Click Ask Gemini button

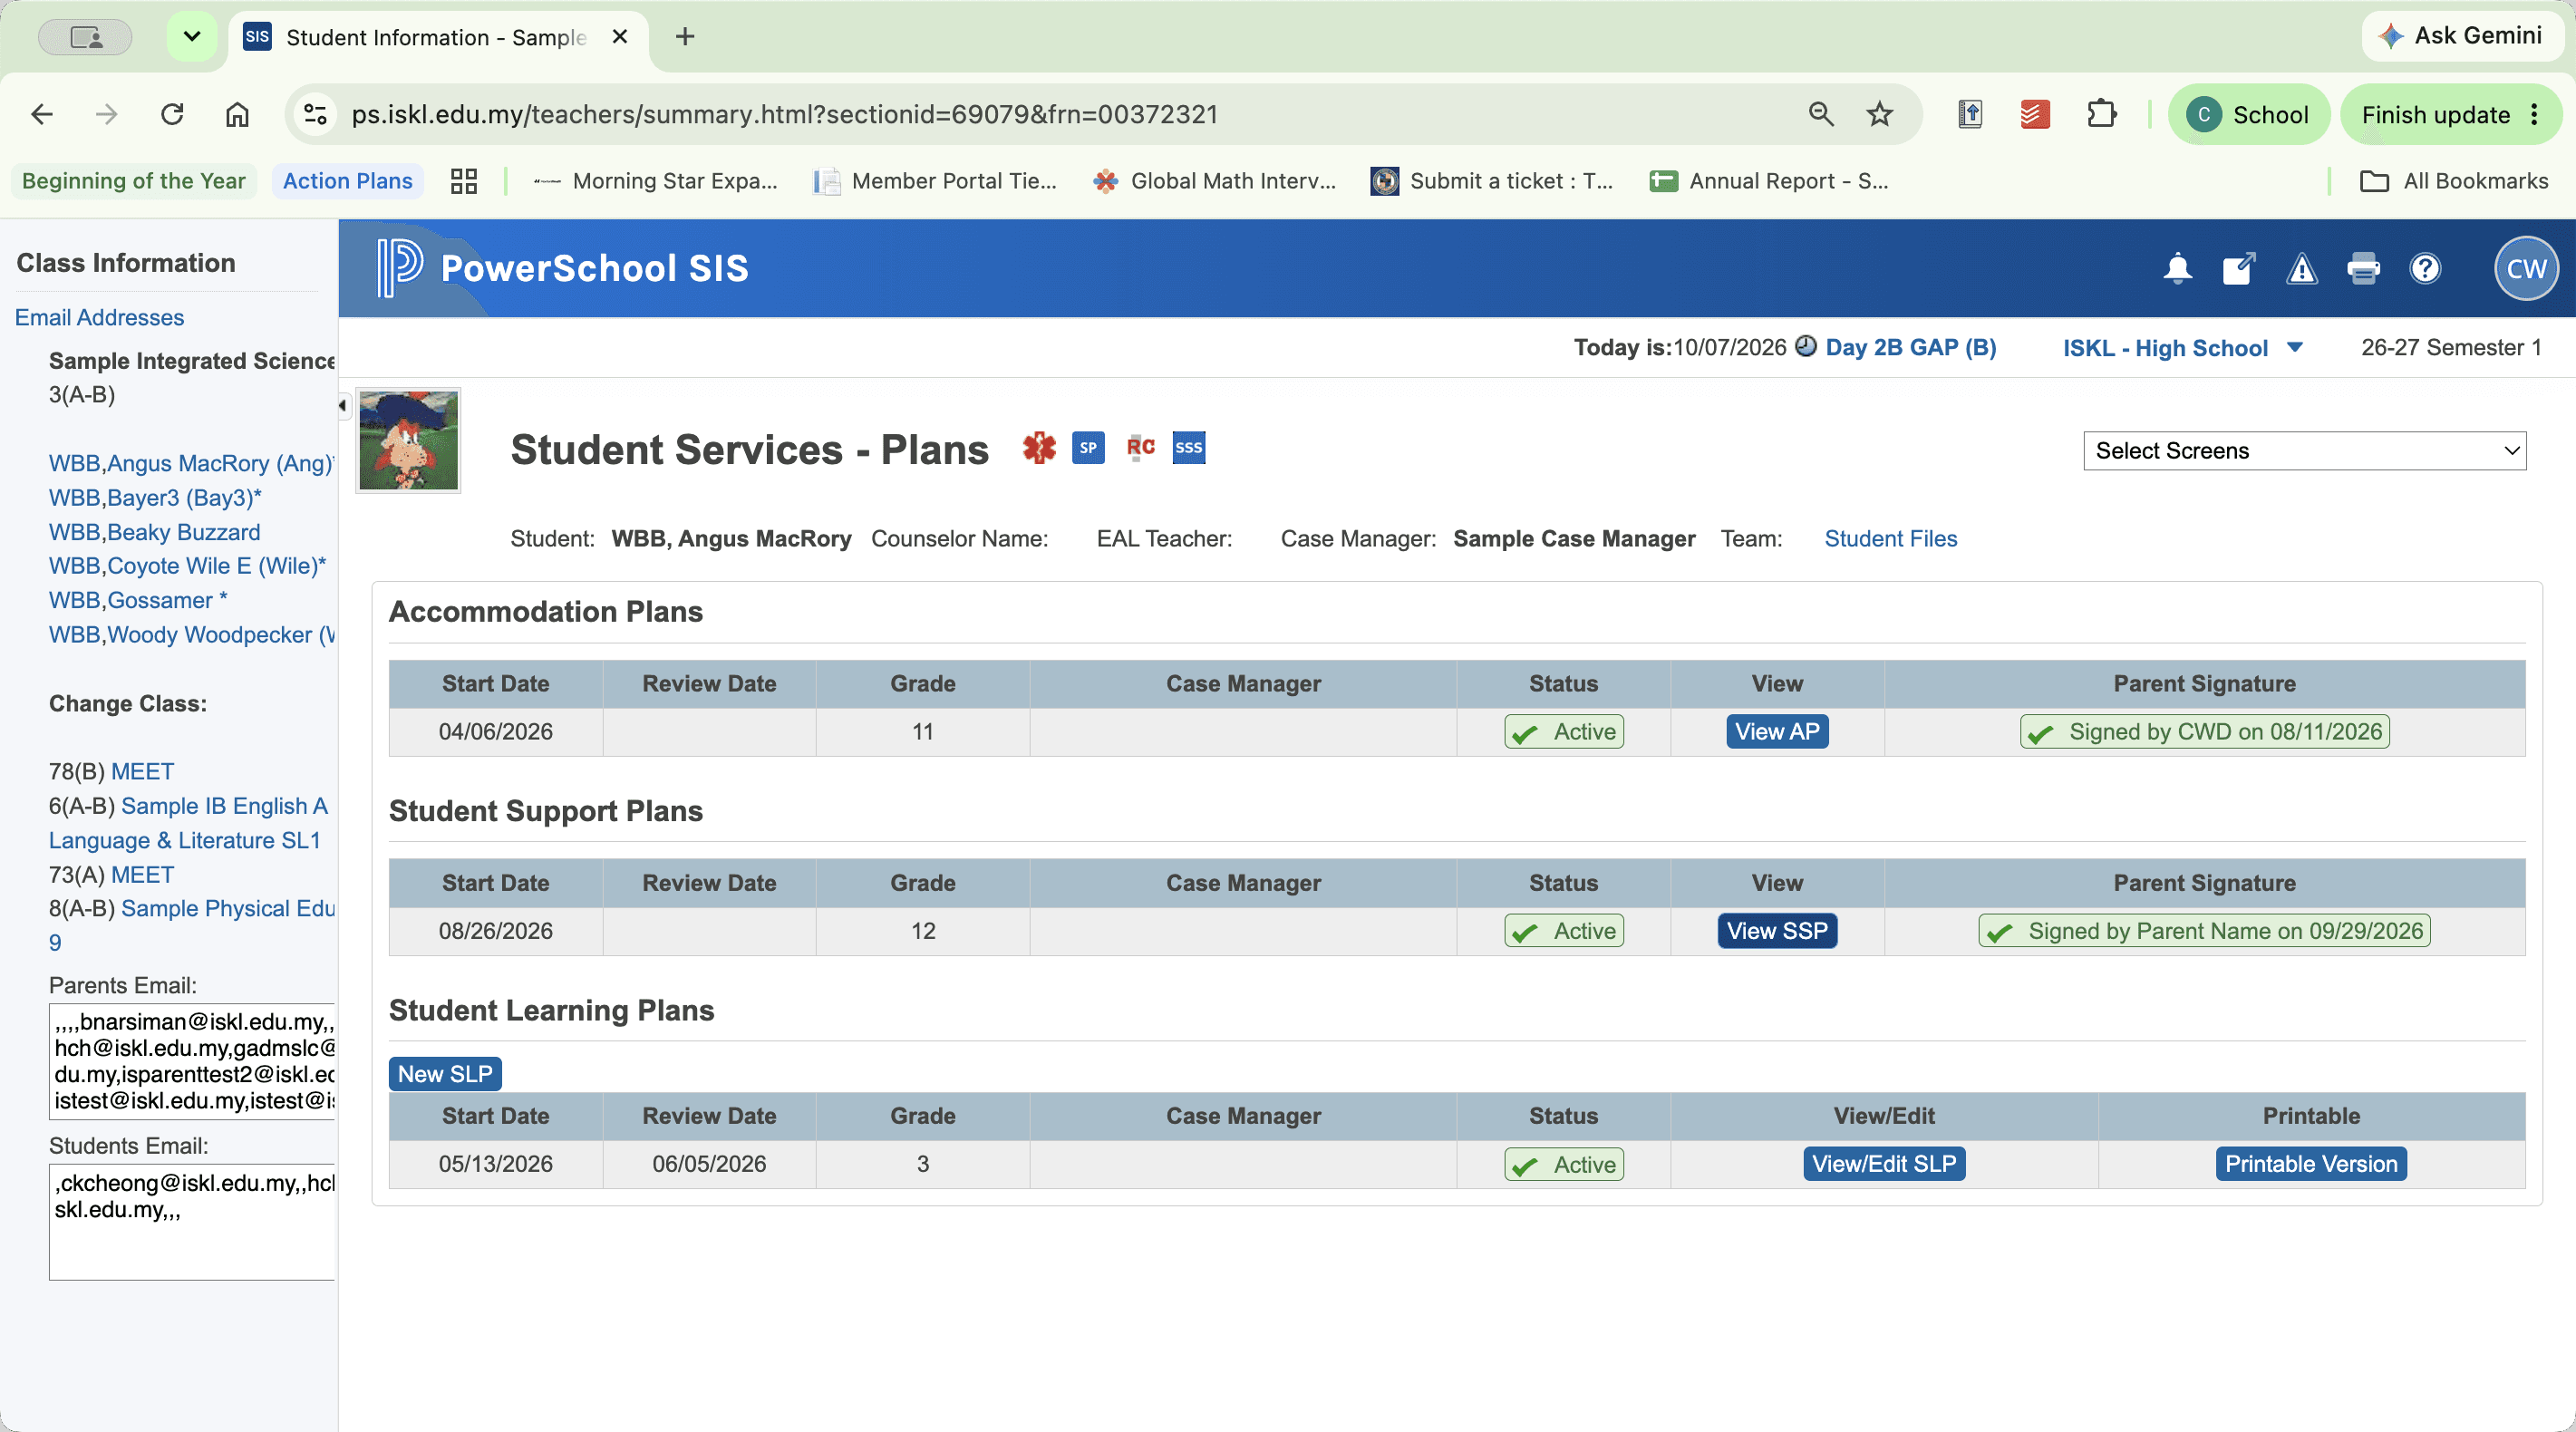click(x=2461, y=36)
